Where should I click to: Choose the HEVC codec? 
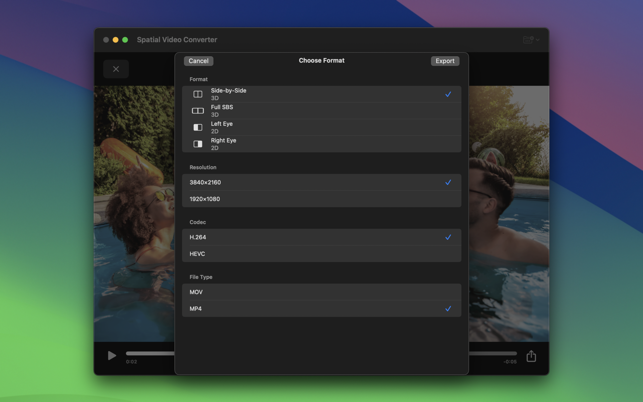(322, 254)
